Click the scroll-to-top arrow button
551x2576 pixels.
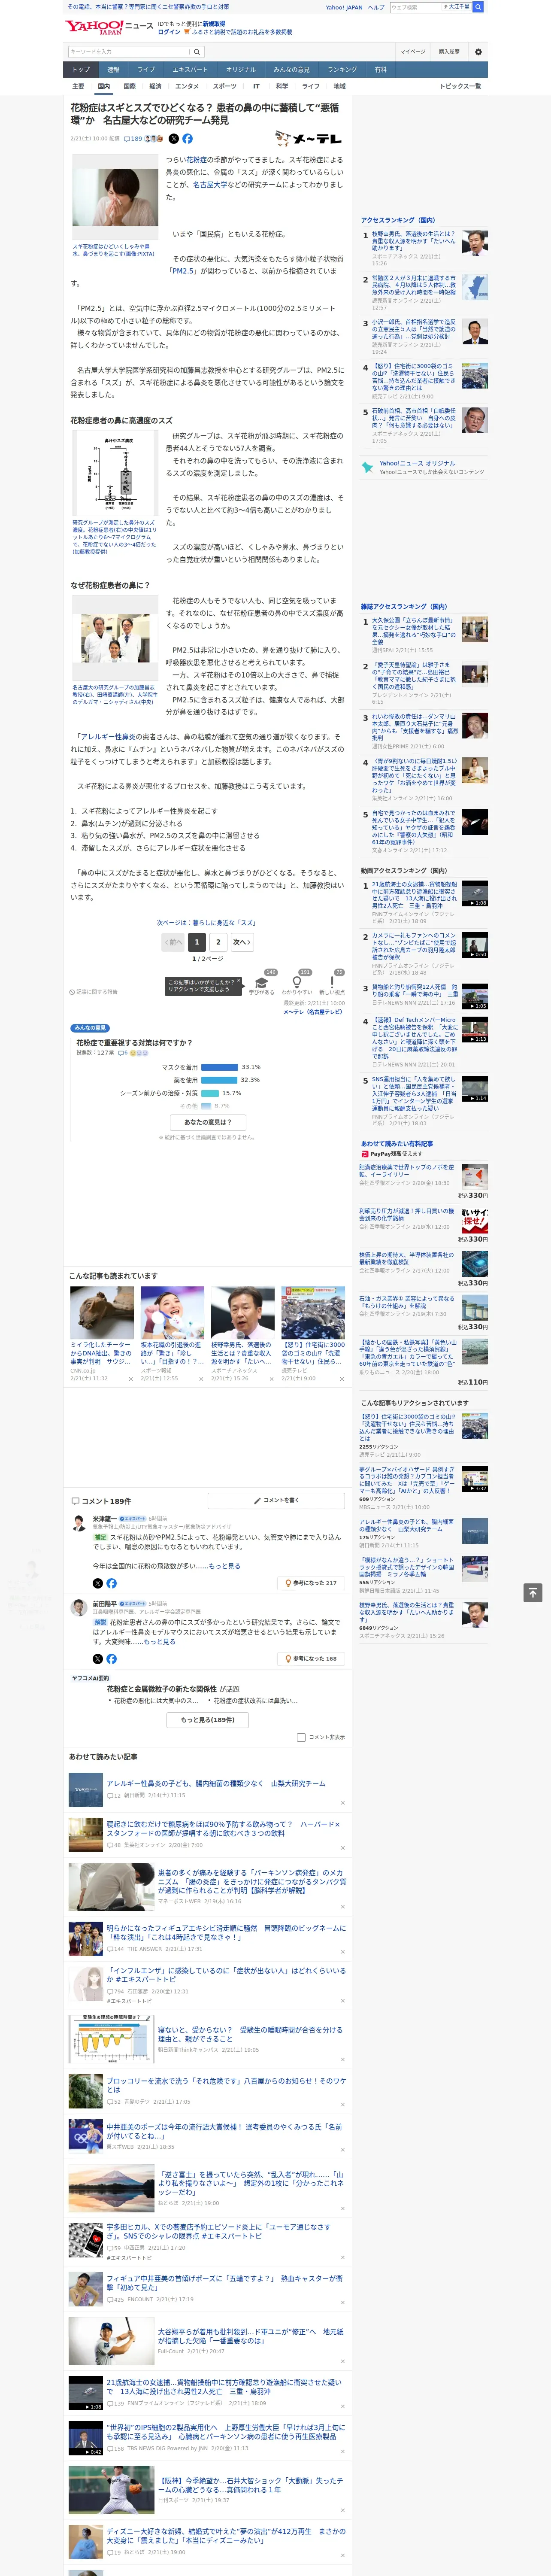pos(533,1592)
